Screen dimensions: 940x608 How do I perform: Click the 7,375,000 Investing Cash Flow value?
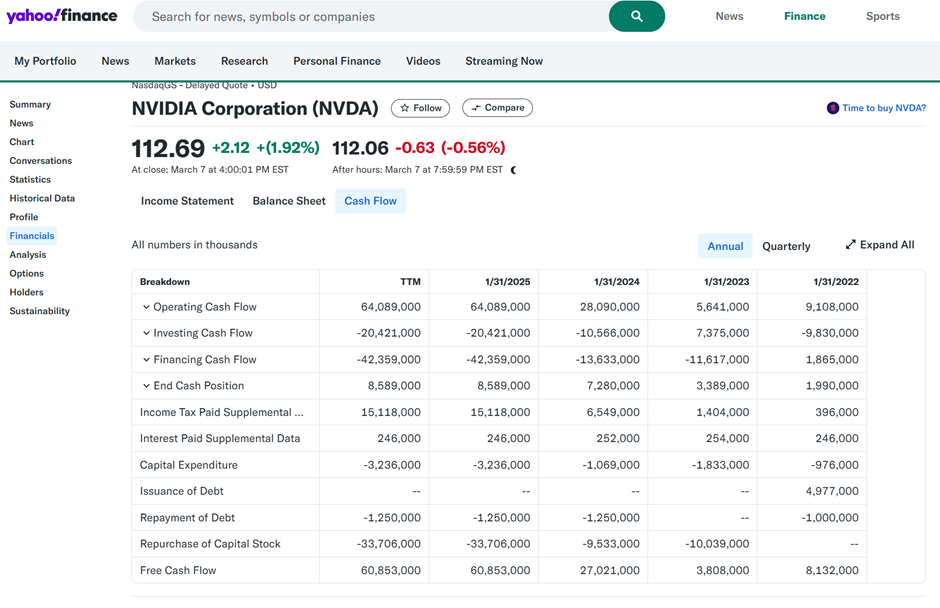(722, 333)
